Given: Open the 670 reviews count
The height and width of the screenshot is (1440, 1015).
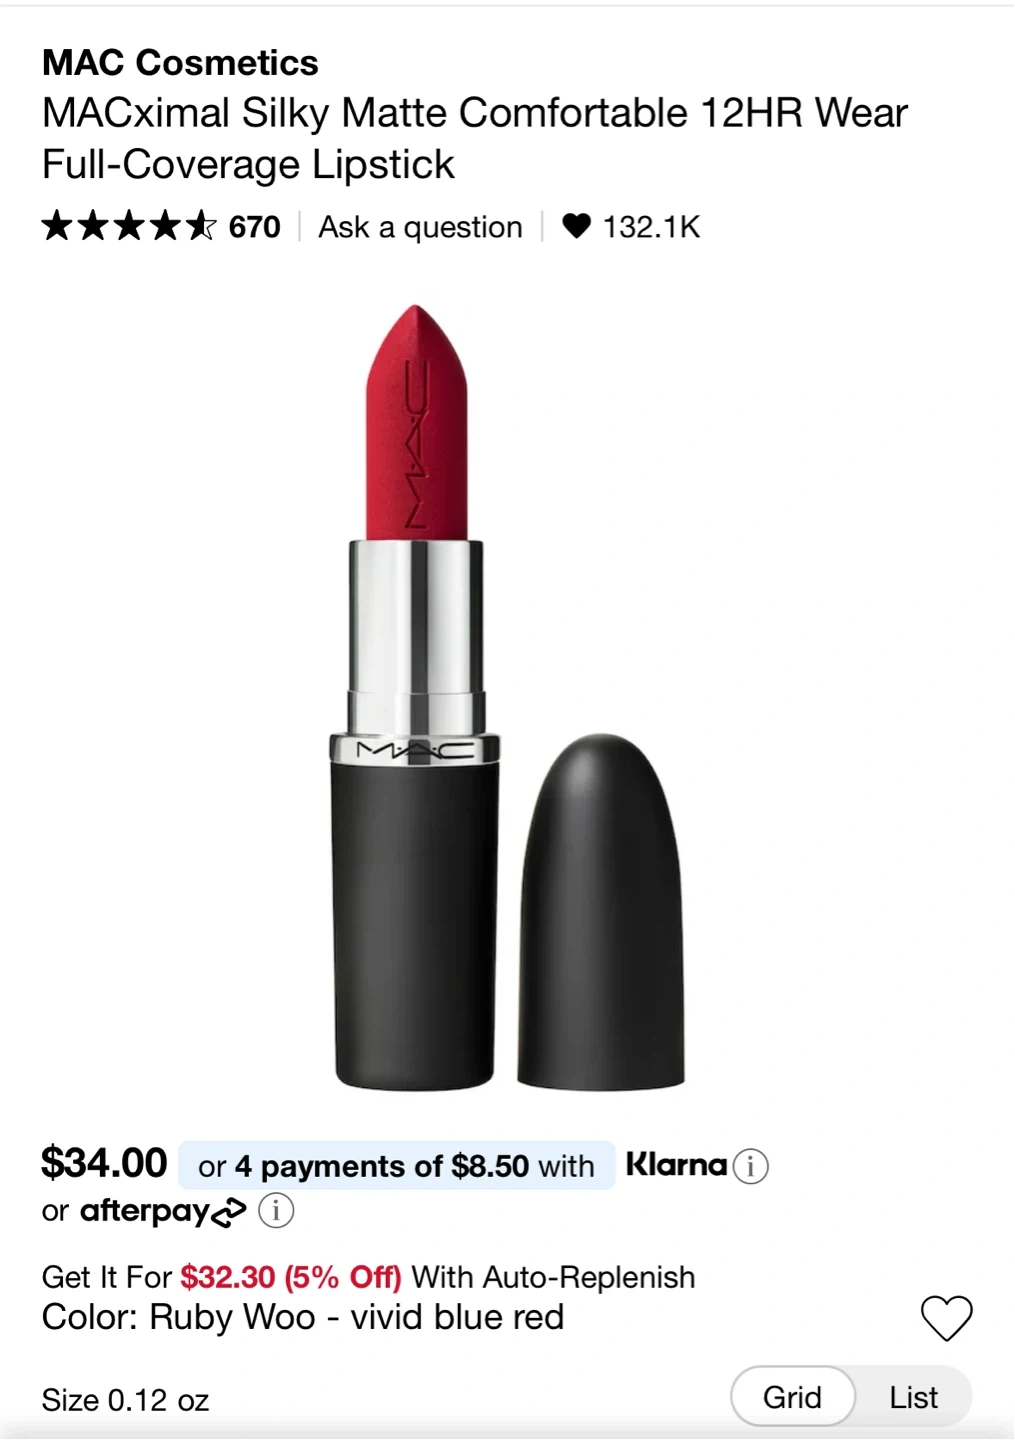Looking at the screenshot, I should [x=254, y=227].
